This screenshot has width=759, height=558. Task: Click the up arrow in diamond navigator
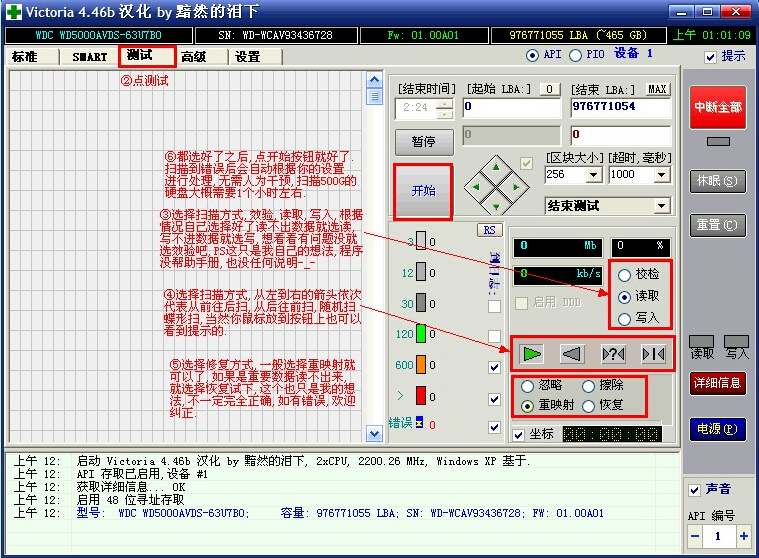point(496,167)
